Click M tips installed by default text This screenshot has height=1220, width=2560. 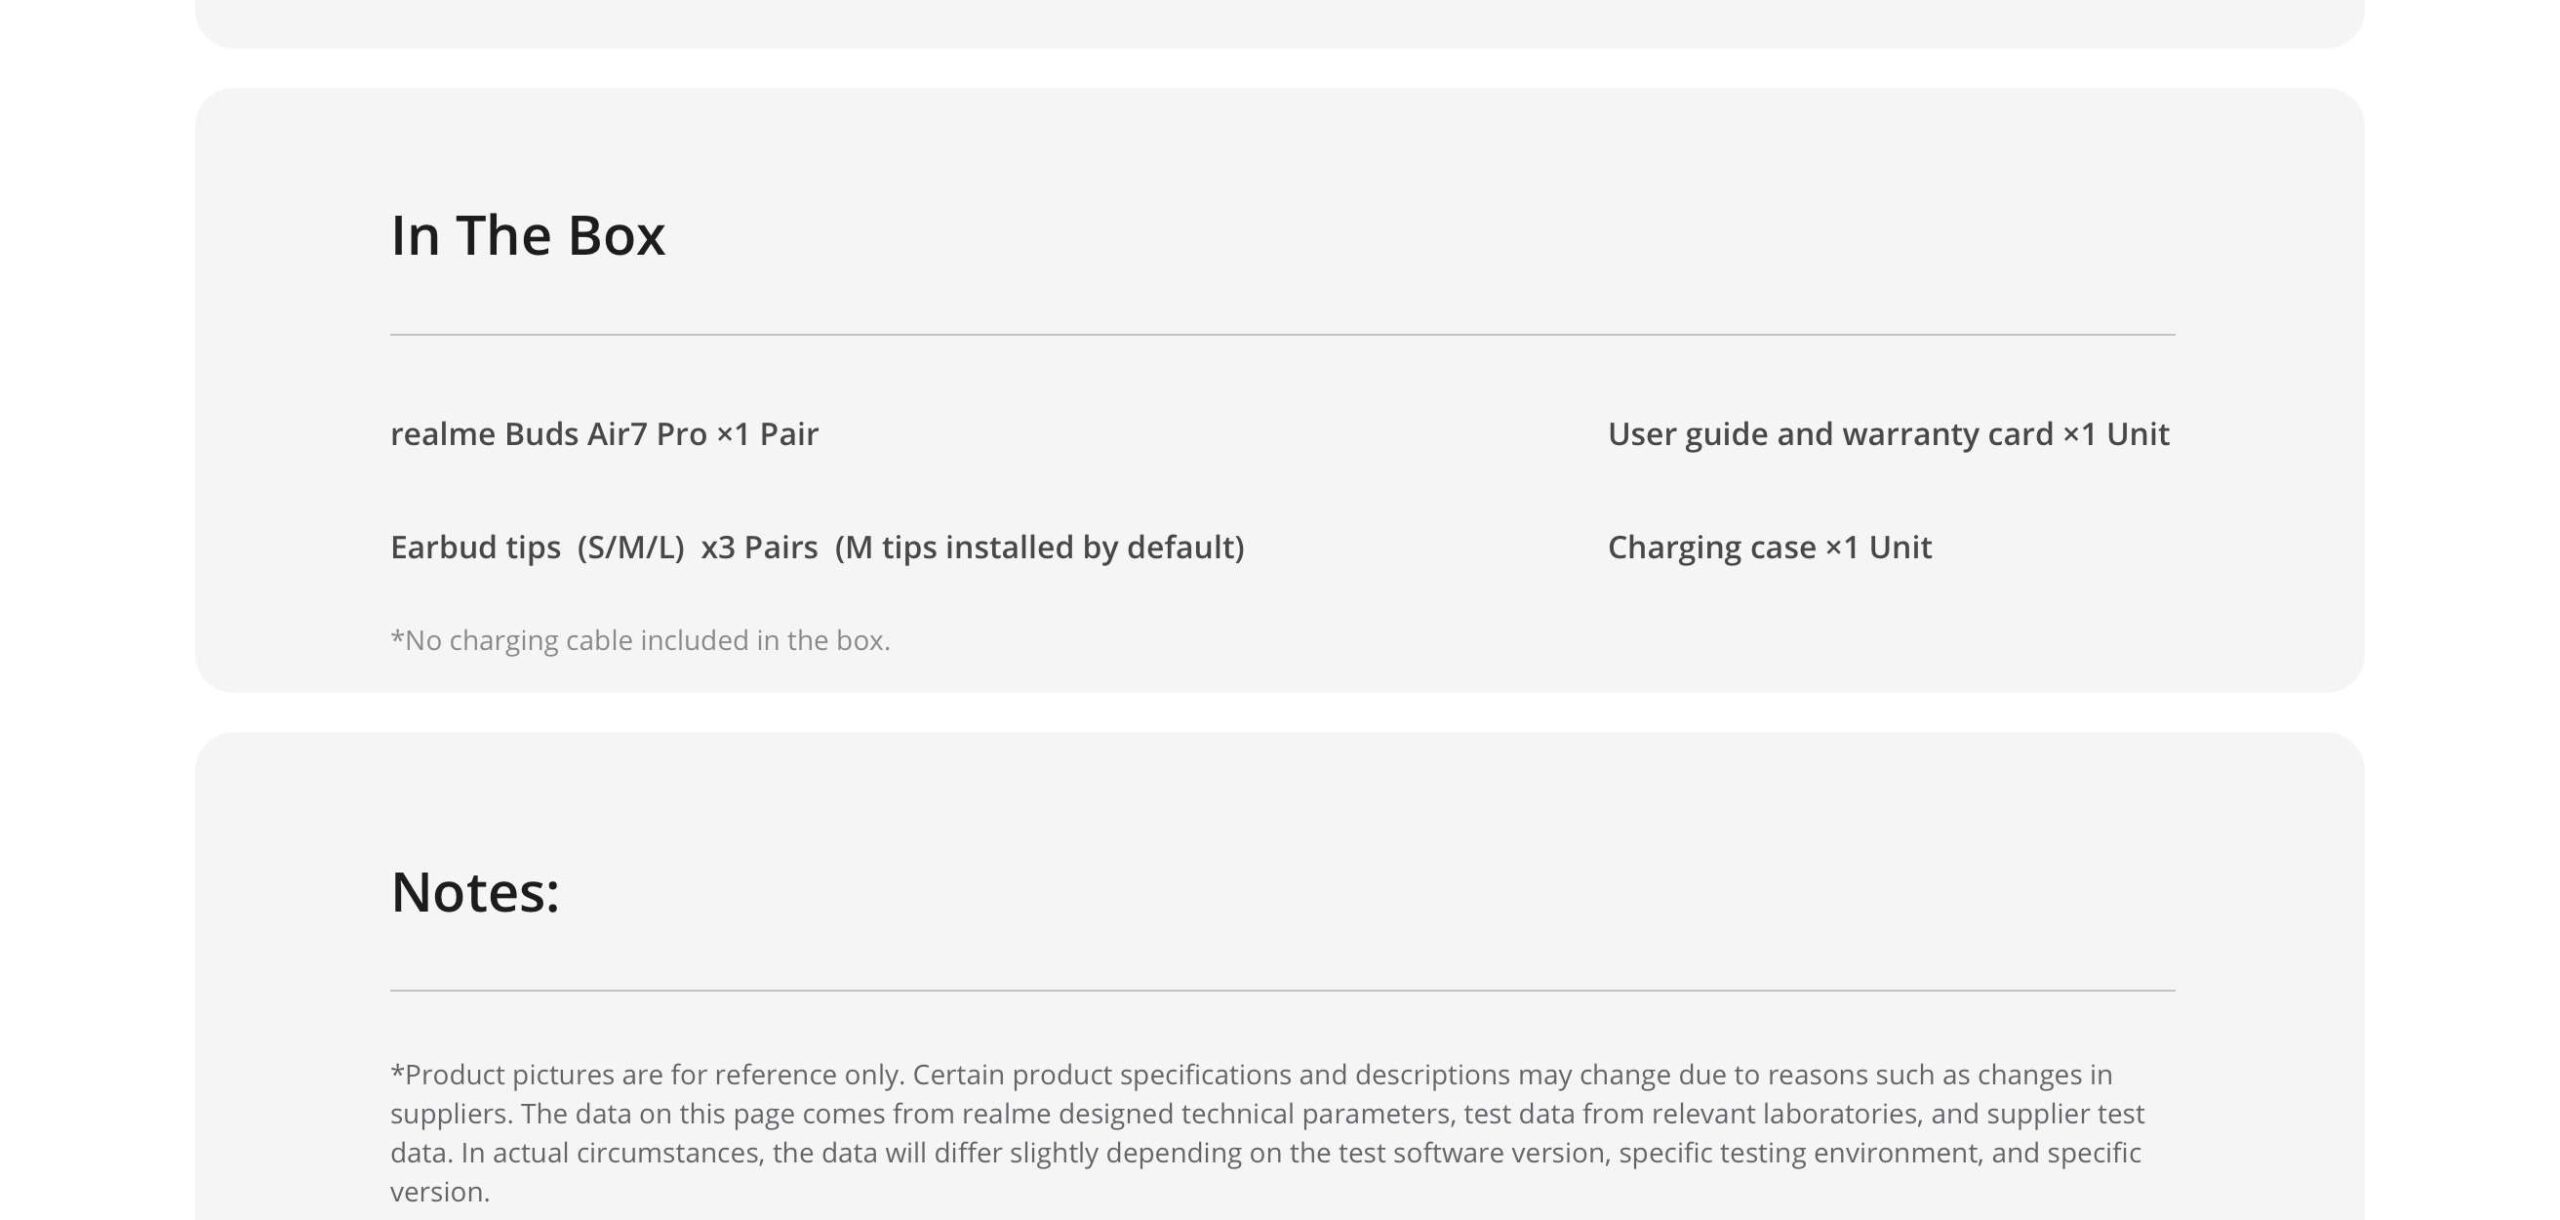pyautogui.click(x=1040, y=547)
